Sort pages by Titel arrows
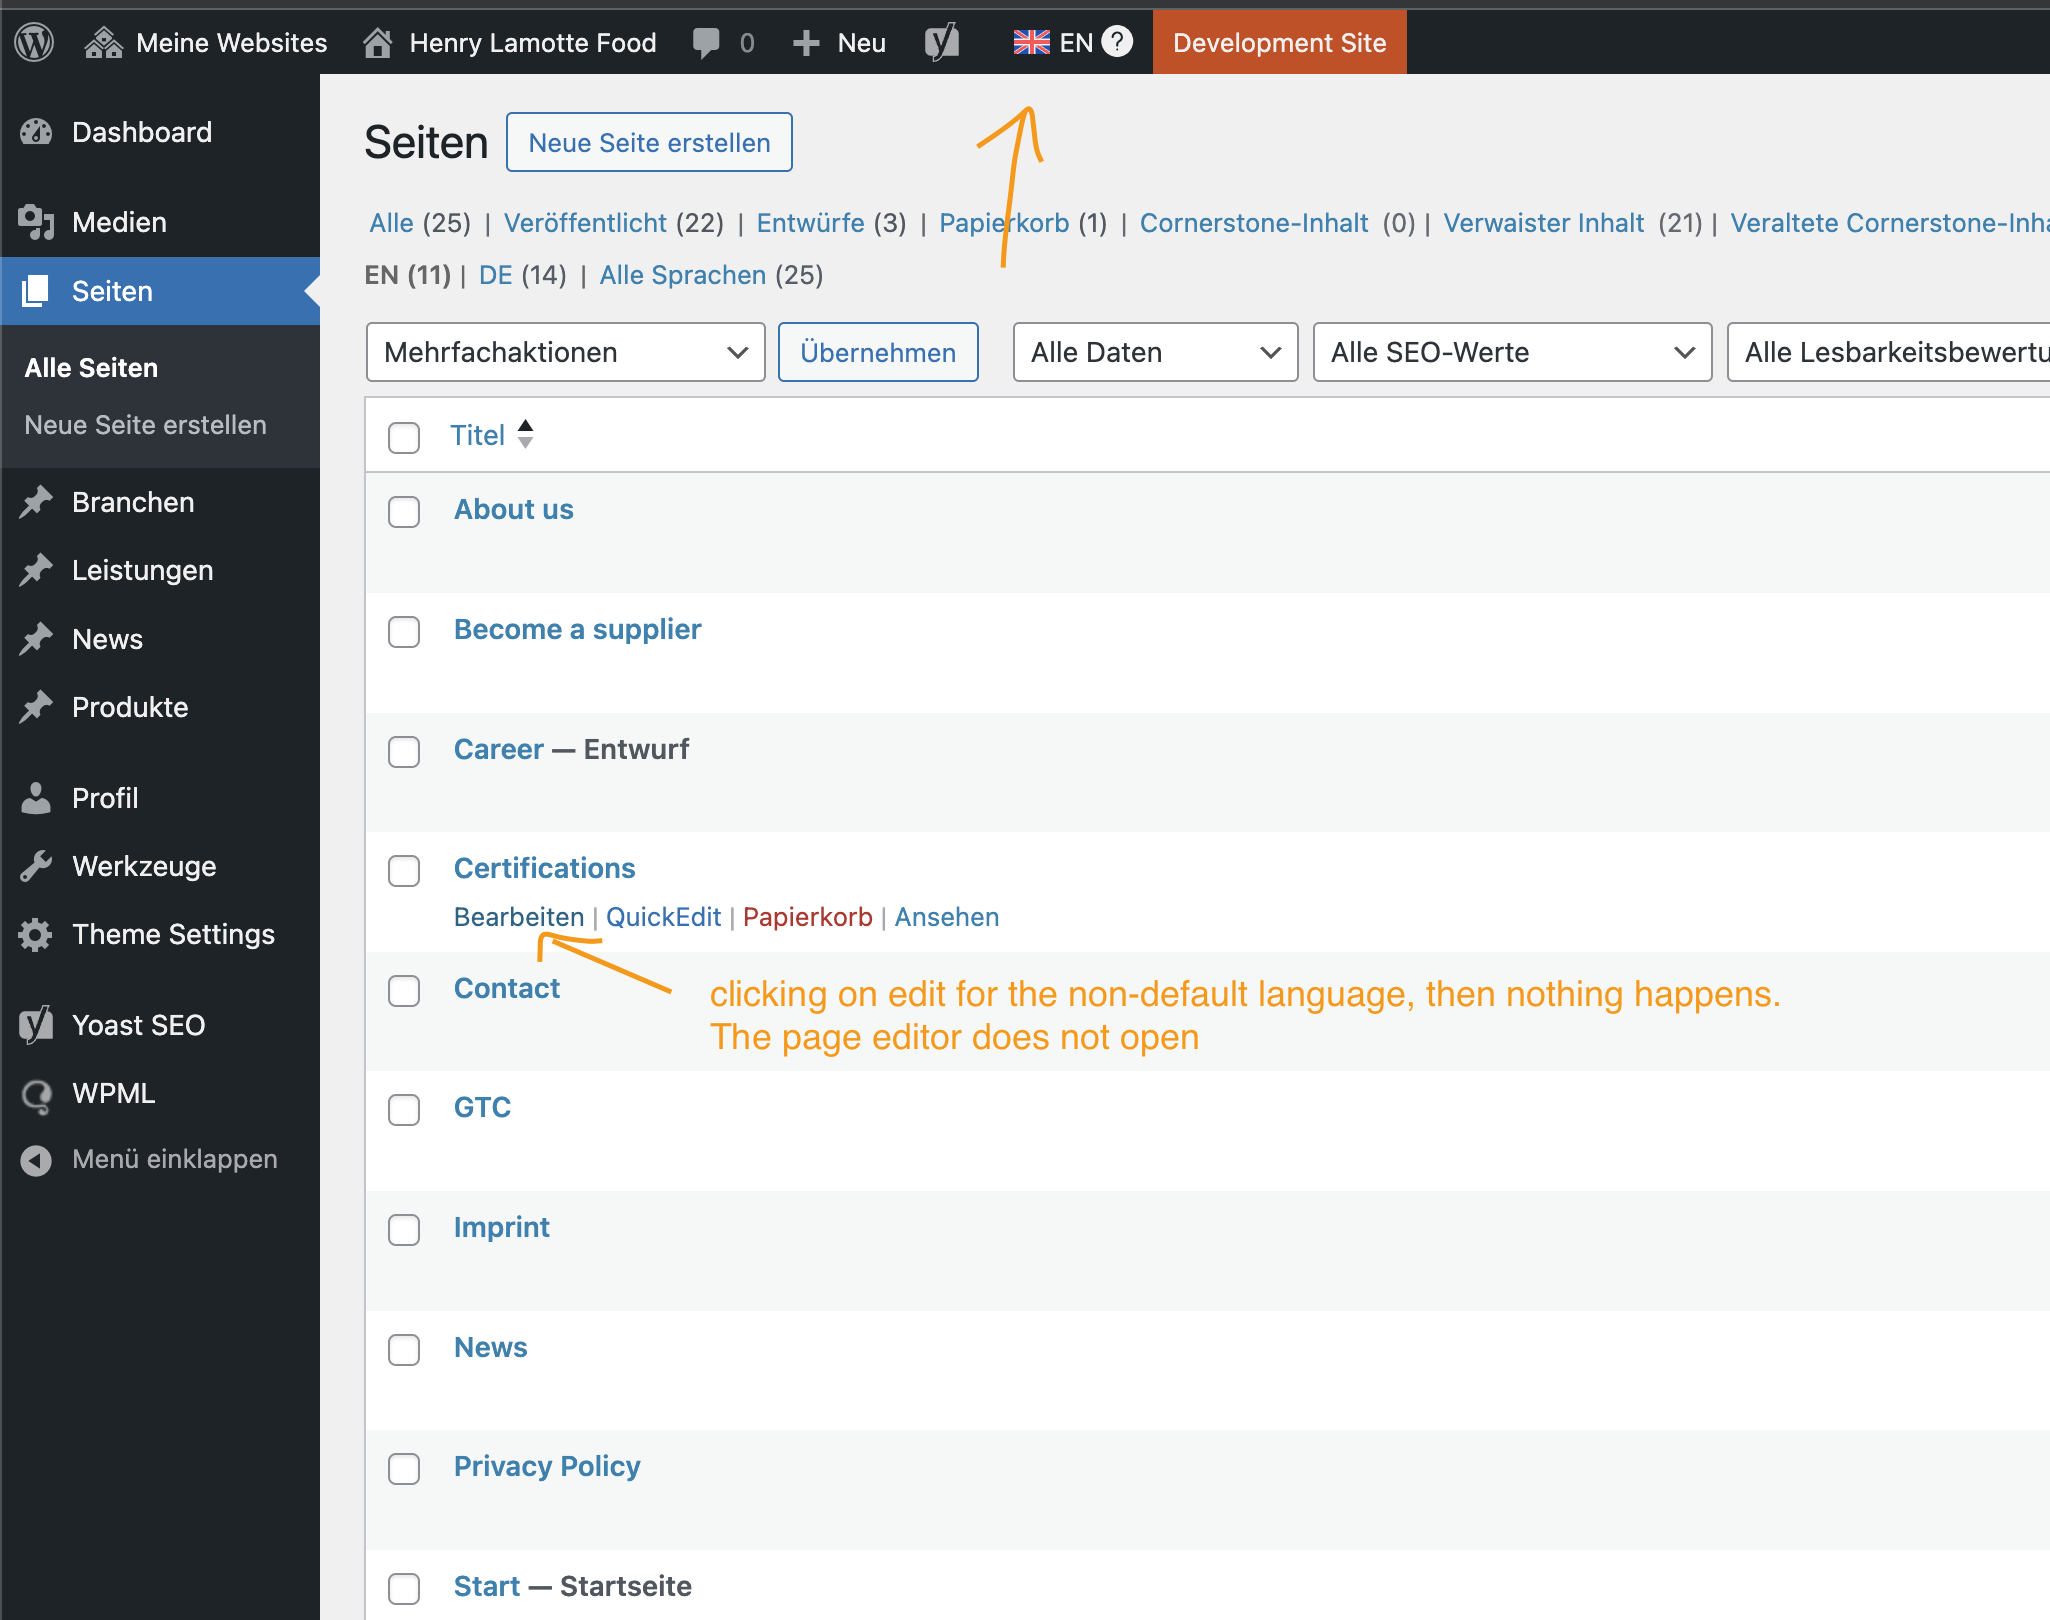Screen dimensions: 2050x1620 point(525,435)
